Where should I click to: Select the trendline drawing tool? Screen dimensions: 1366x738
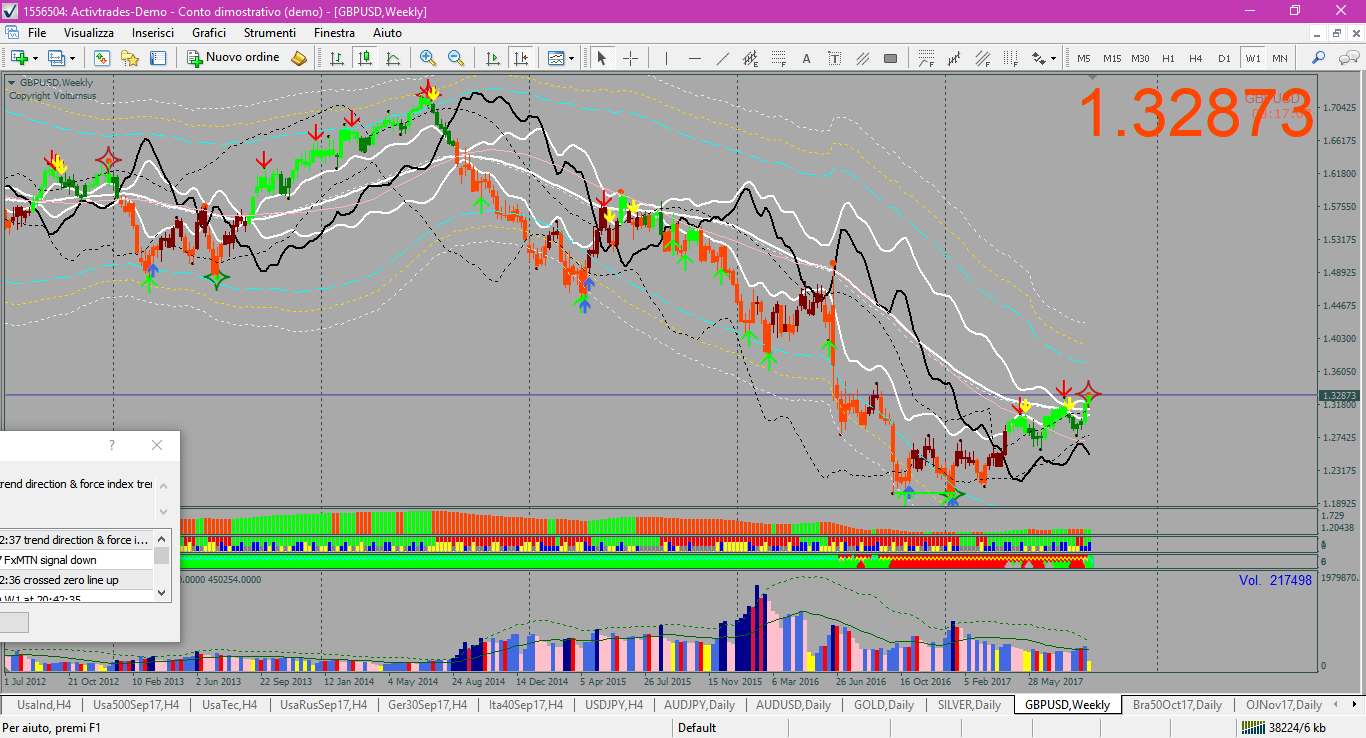[723, 58]
